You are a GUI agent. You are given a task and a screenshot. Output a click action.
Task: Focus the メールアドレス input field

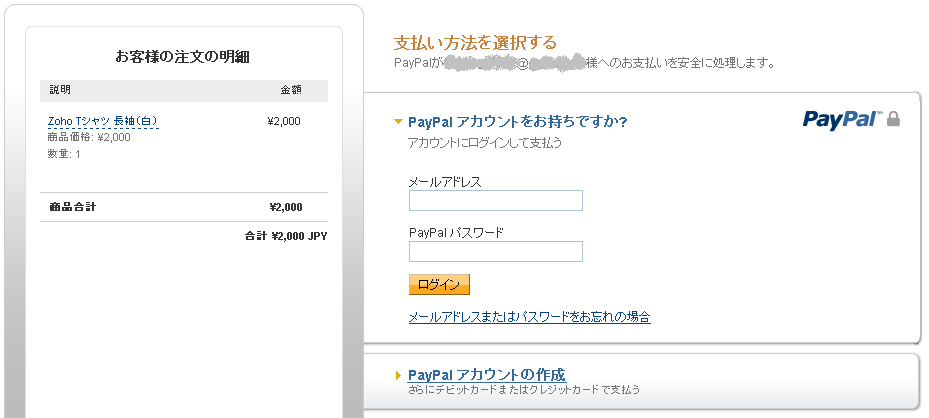(496, 200)
